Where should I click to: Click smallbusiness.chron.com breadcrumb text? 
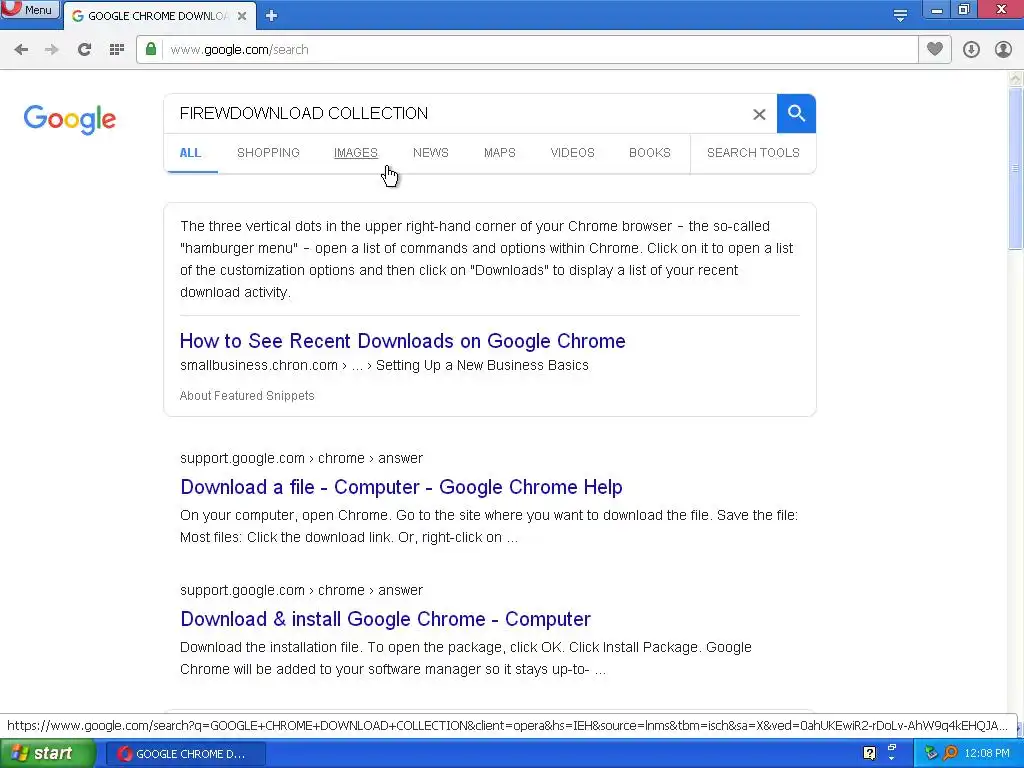point(259,365)
